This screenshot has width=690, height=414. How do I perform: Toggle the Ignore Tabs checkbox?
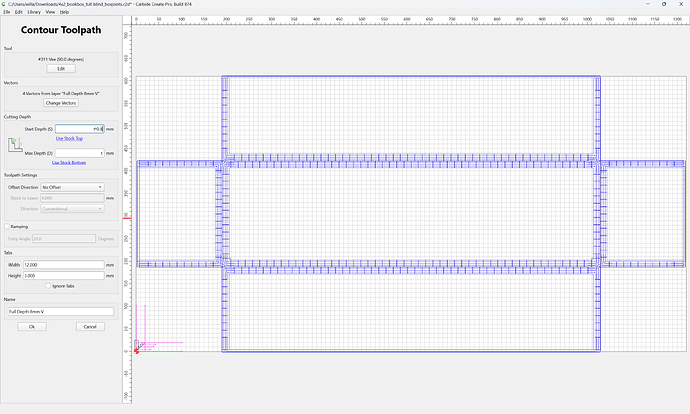[x=48, y=286]
